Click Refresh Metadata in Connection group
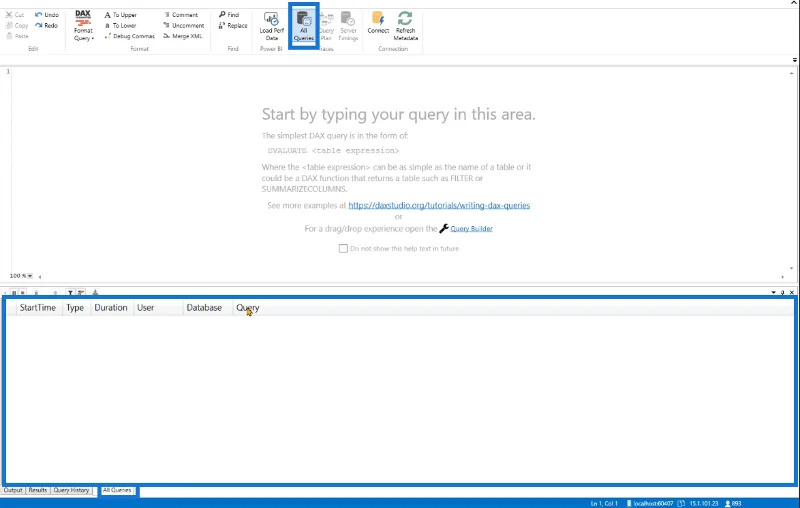The image size is (800, 508). point(406,27)
